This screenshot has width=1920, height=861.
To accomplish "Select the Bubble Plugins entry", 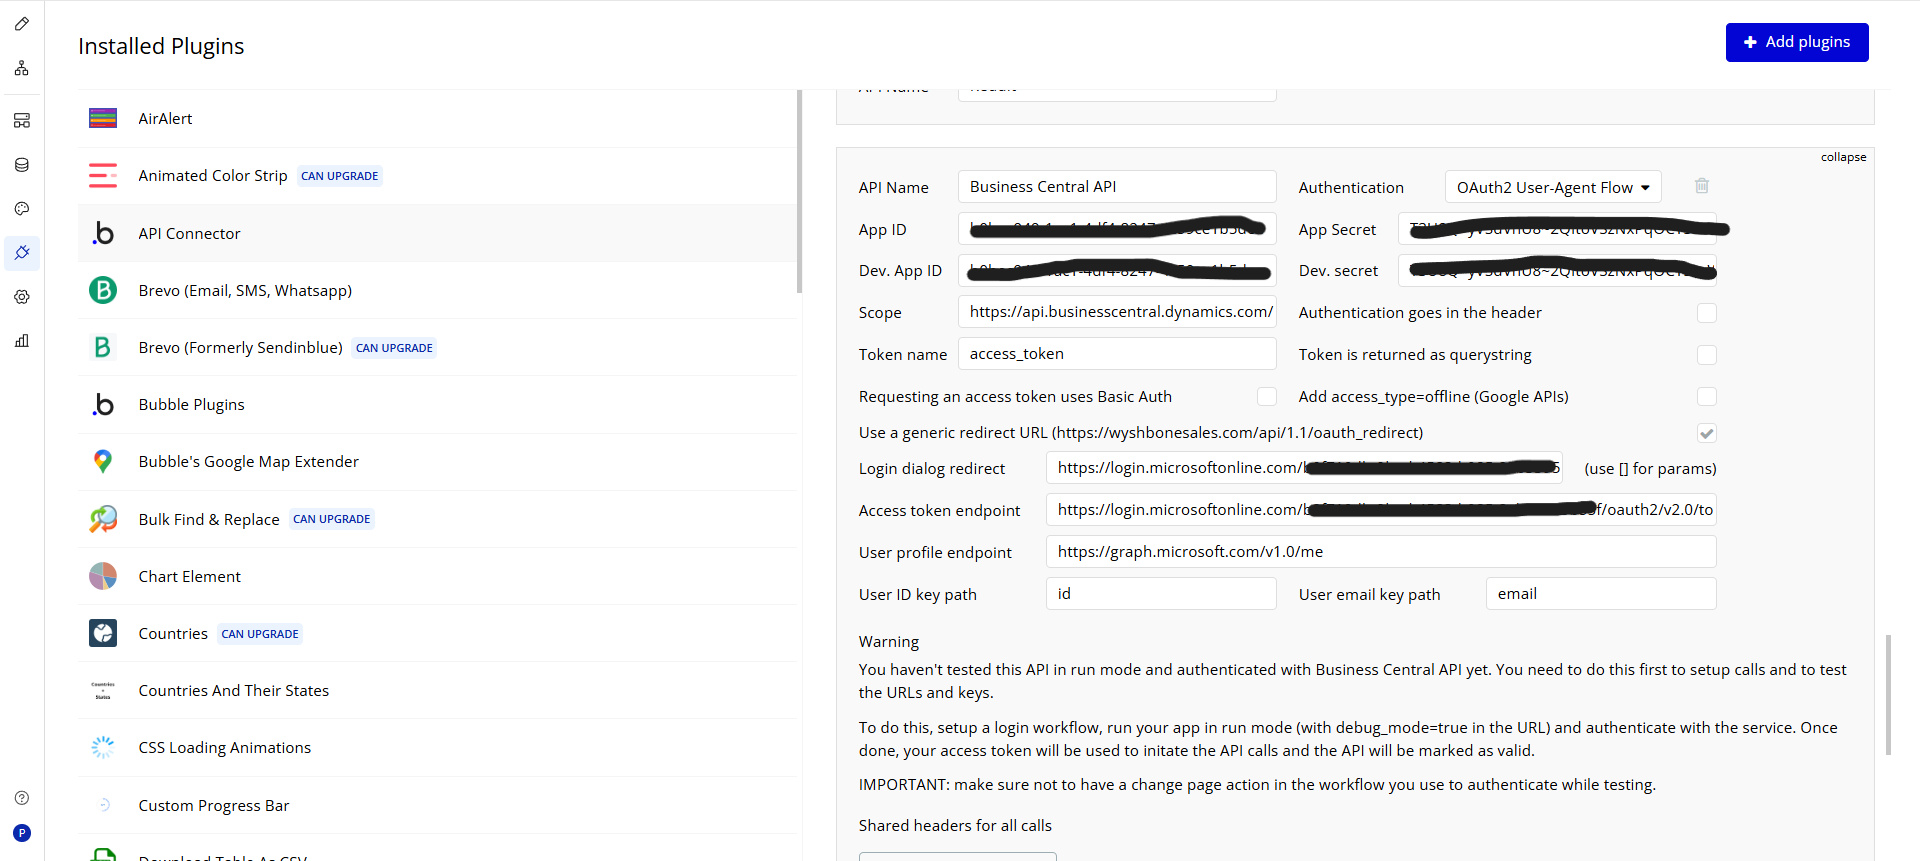I will 438,404.
